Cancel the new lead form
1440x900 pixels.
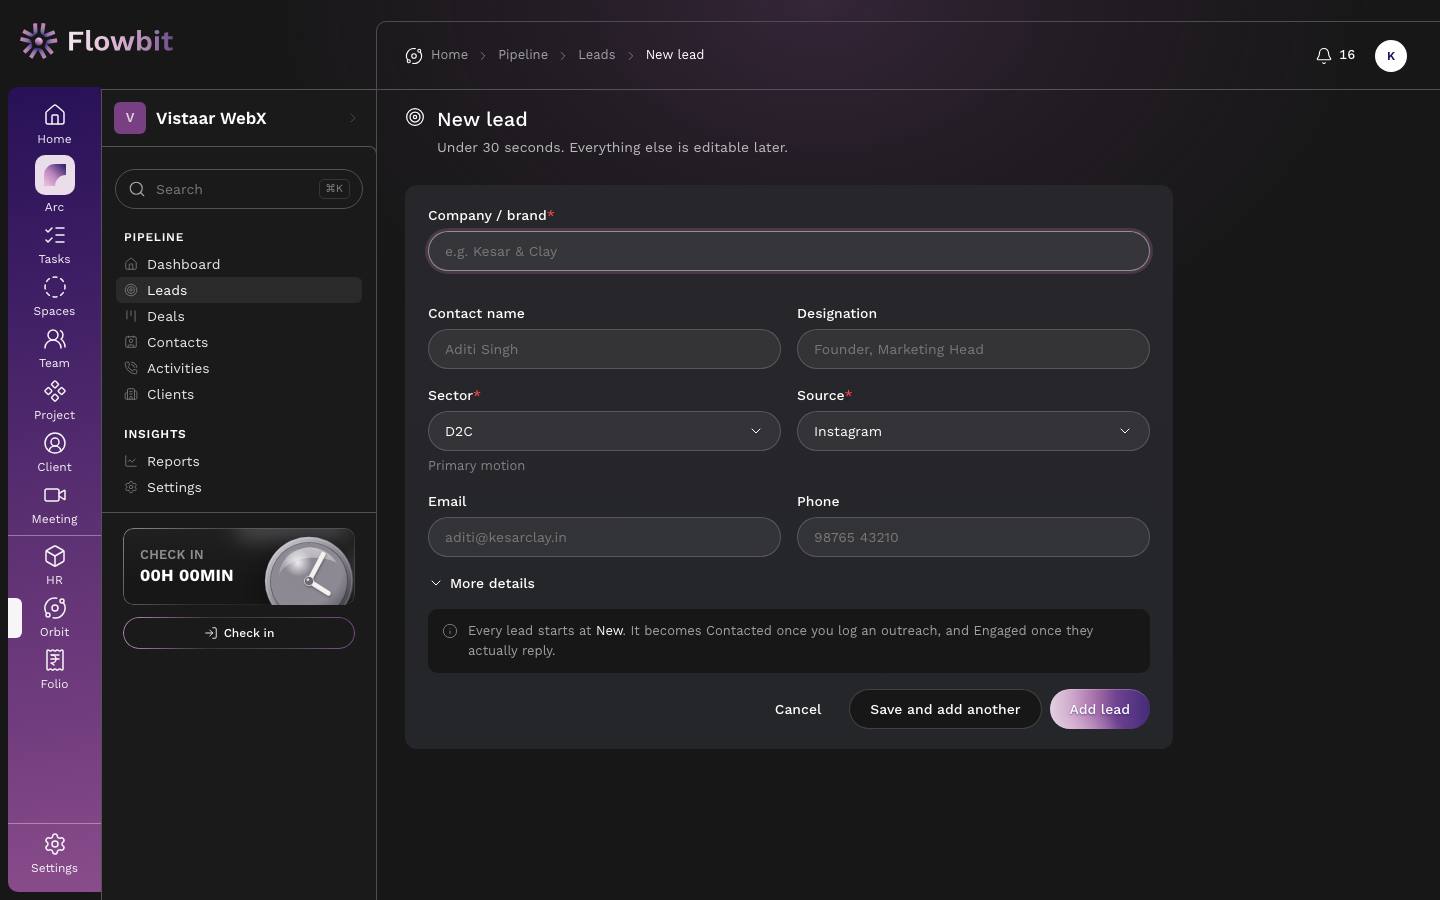pos(798,709)
